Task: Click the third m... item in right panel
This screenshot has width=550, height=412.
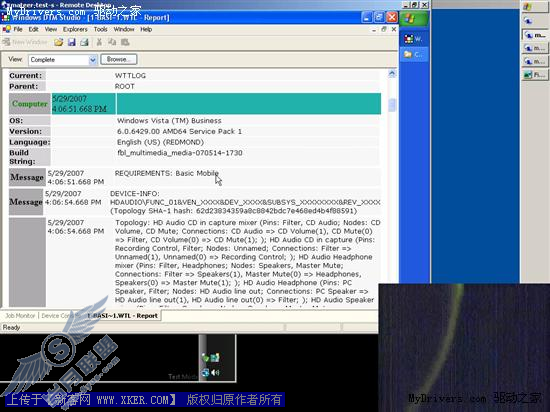Action: 535,61
